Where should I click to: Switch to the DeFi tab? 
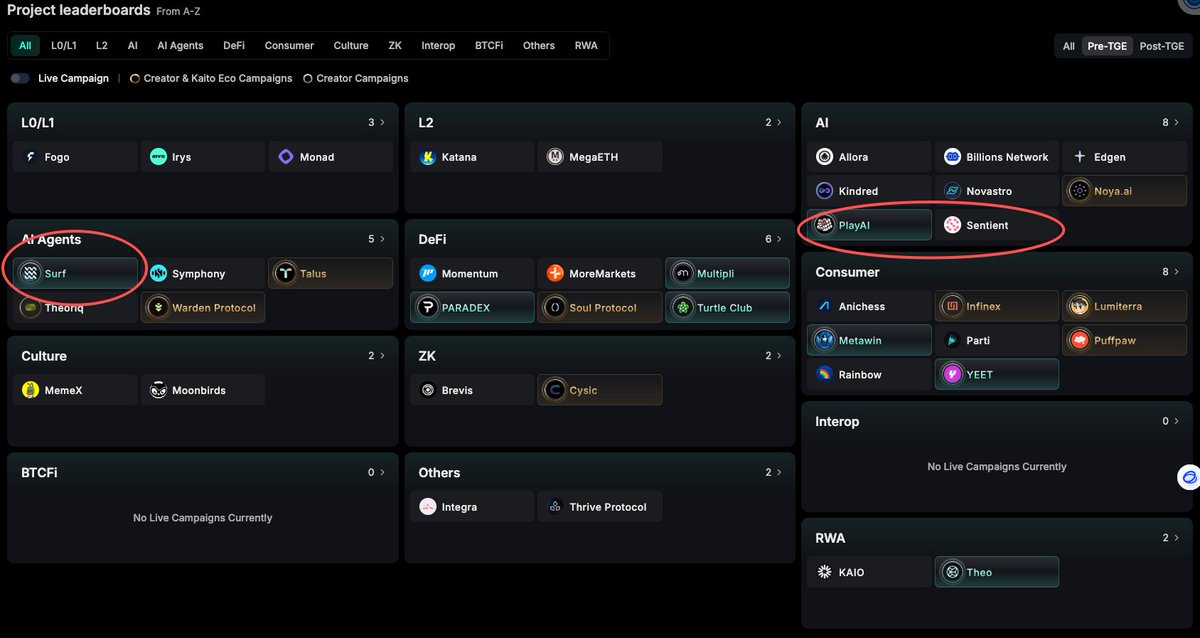click(234, 46)
